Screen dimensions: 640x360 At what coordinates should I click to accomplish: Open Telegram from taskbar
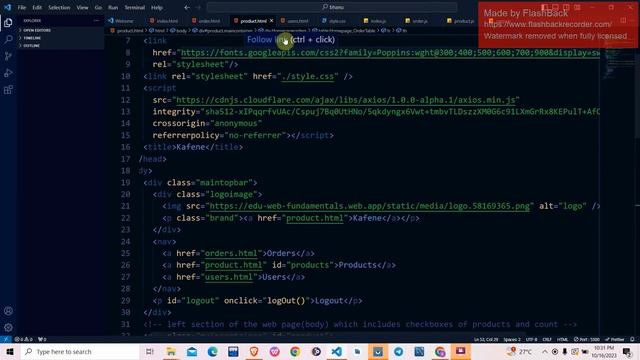[x=398, y=351]
